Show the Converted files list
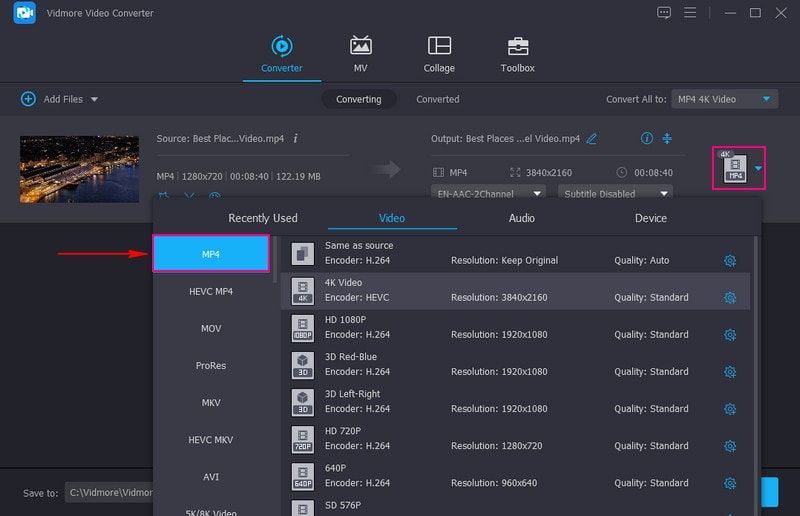The height and width of the screenshot is (516, 800). (x=437, y=99)
